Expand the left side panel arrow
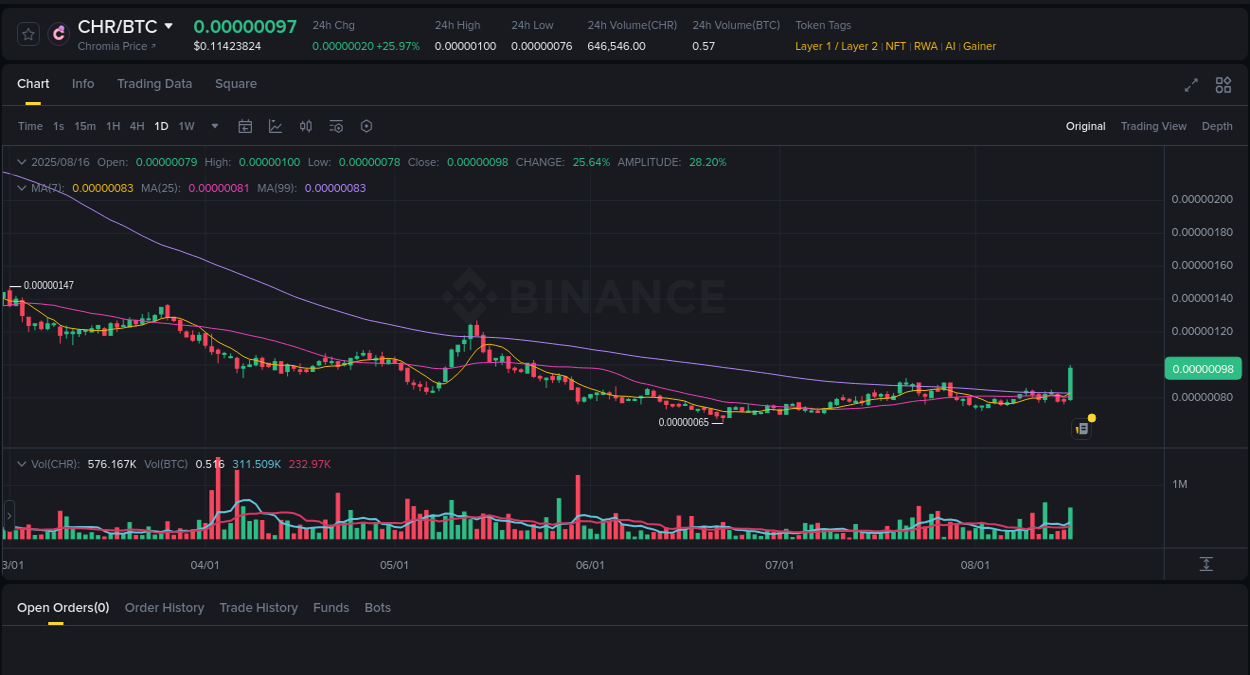The height and width of the screenshot is (675, 1250). pyautogui.click(x=9, y=516)
